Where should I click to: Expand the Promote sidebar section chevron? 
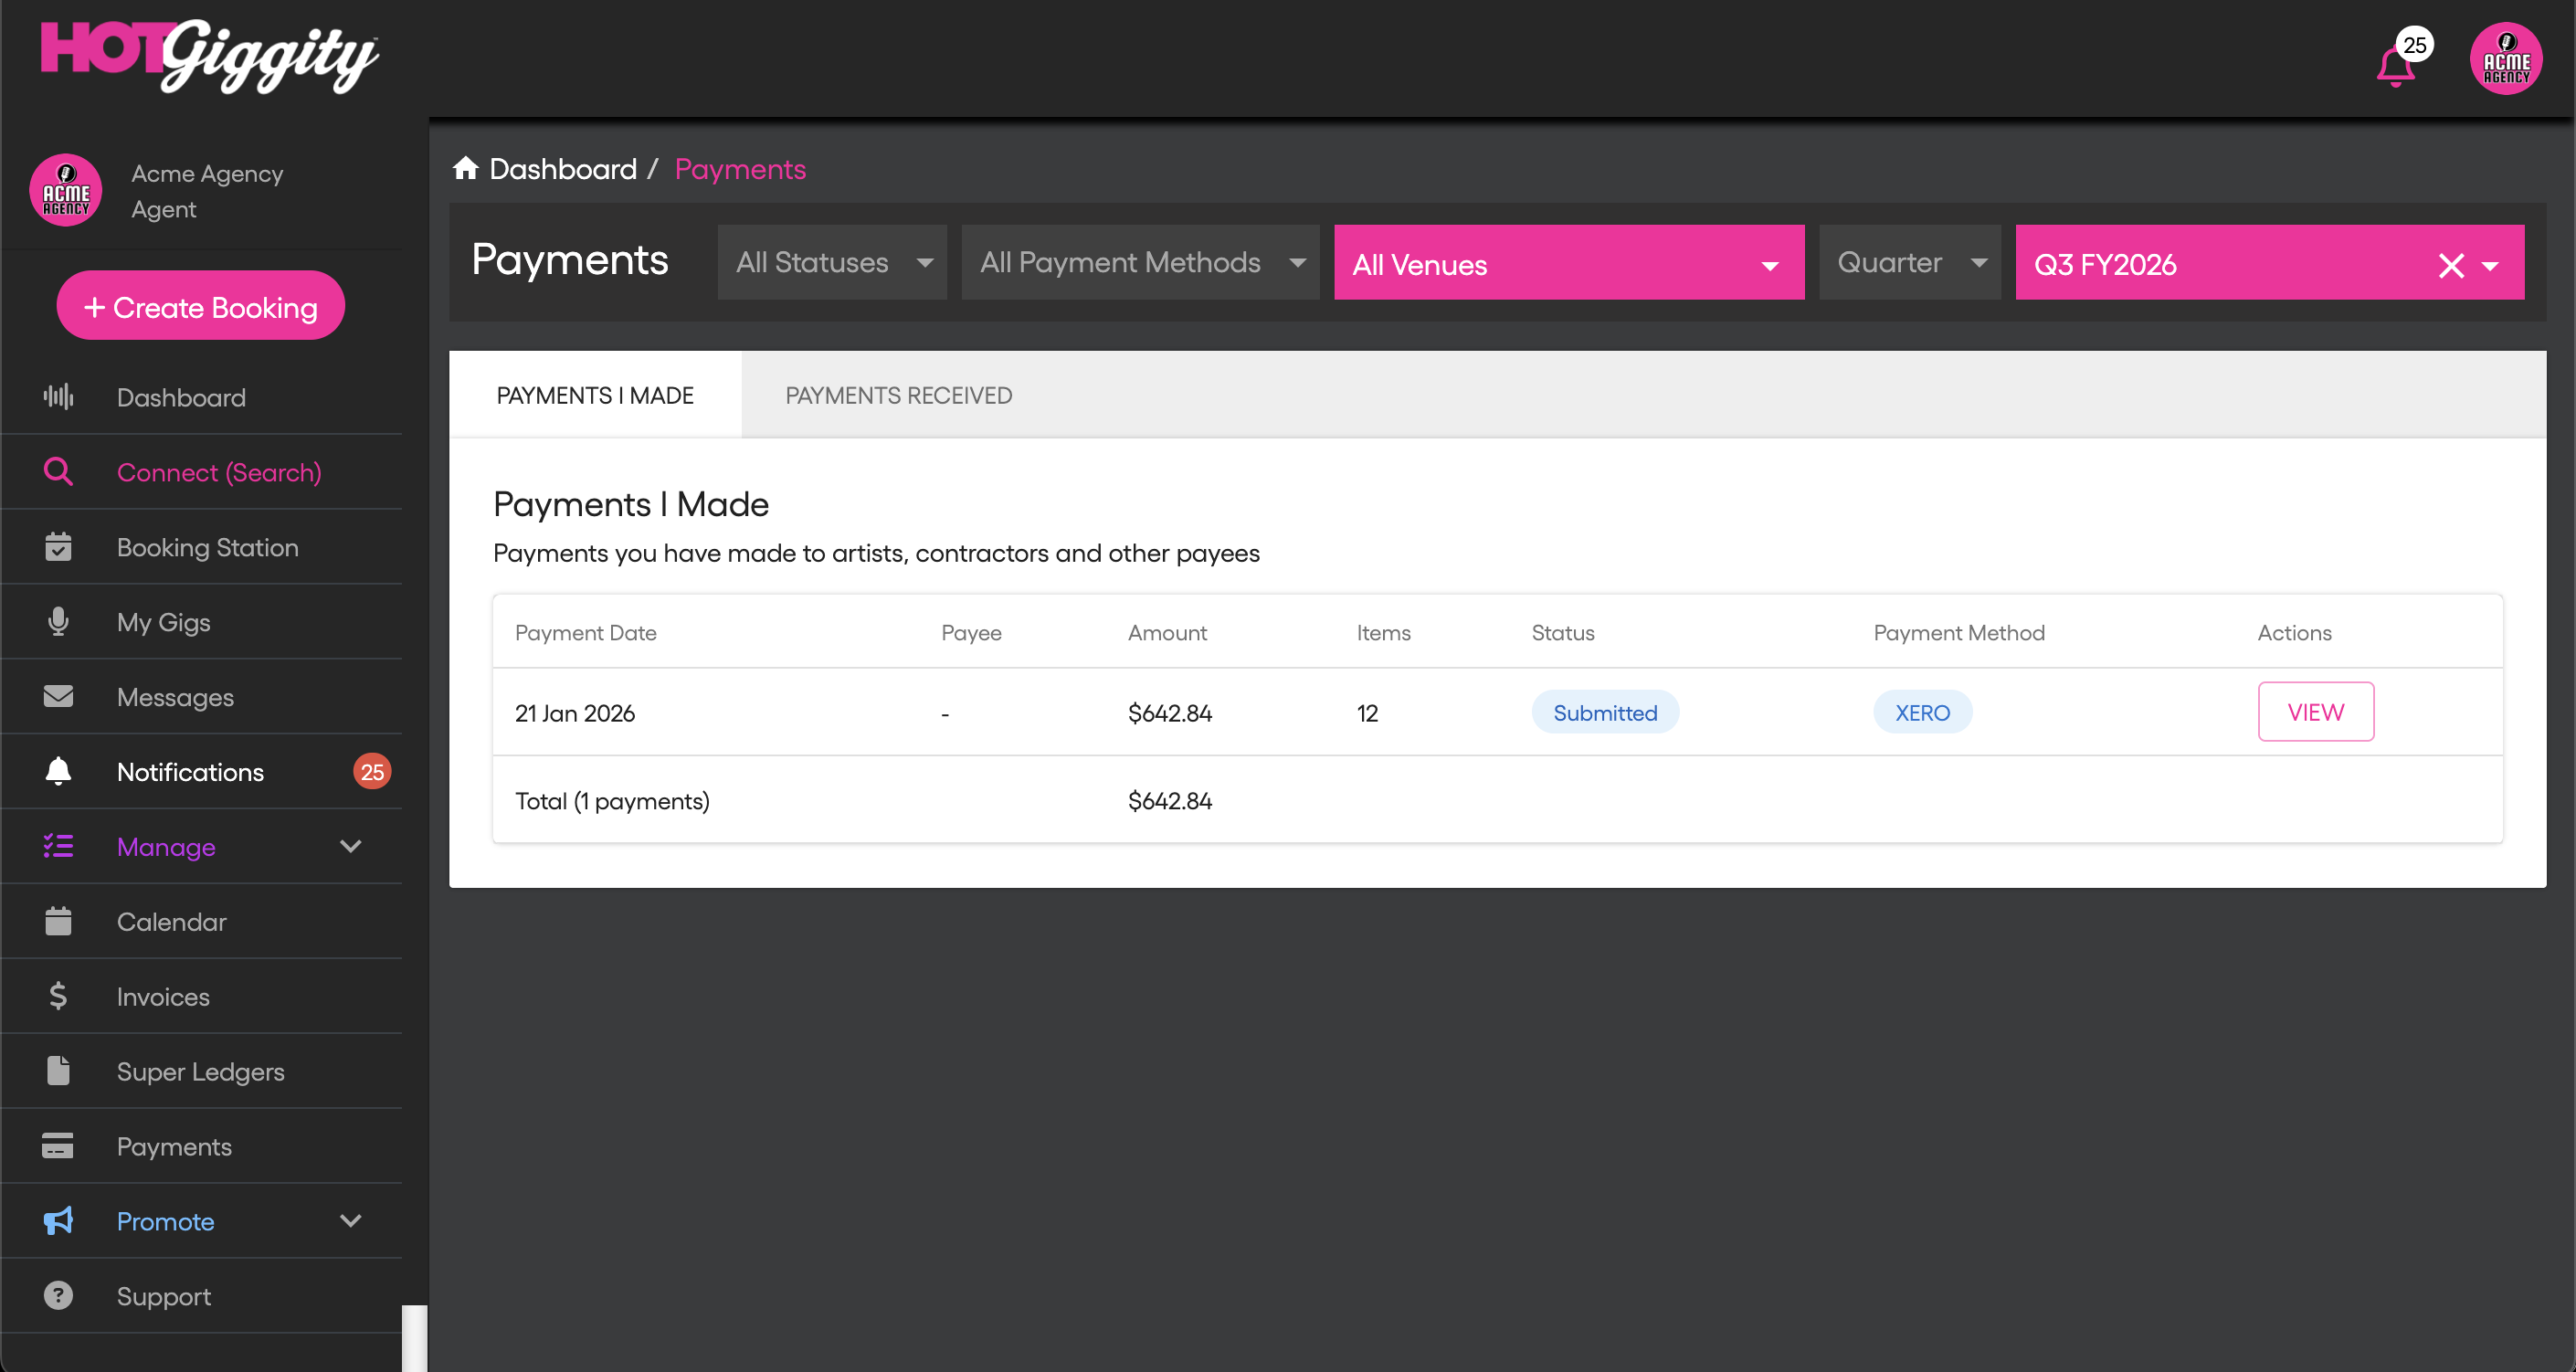click(x=350, y=1220)
